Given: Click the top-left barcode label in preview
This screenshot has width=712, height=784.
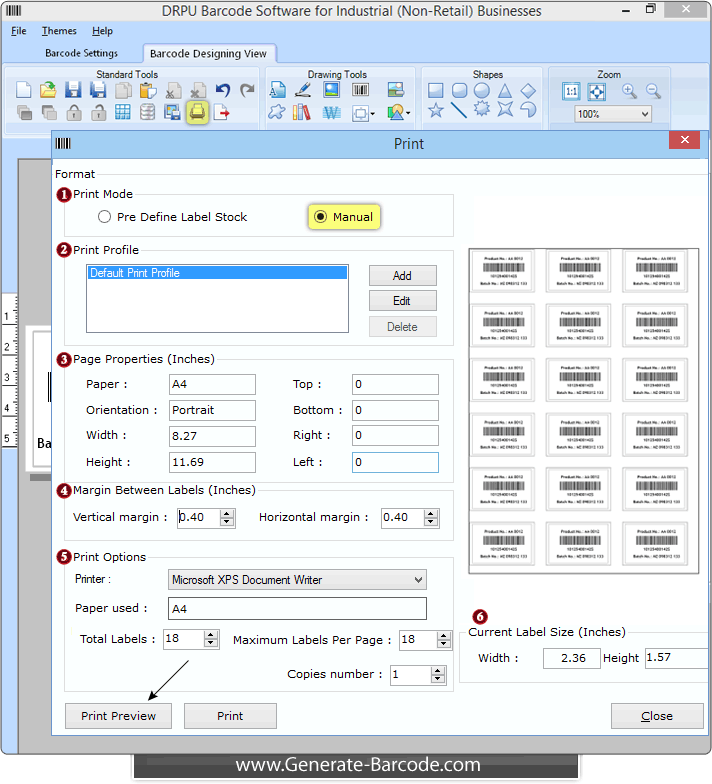Looking at the screenshot, I should (503, 270).
